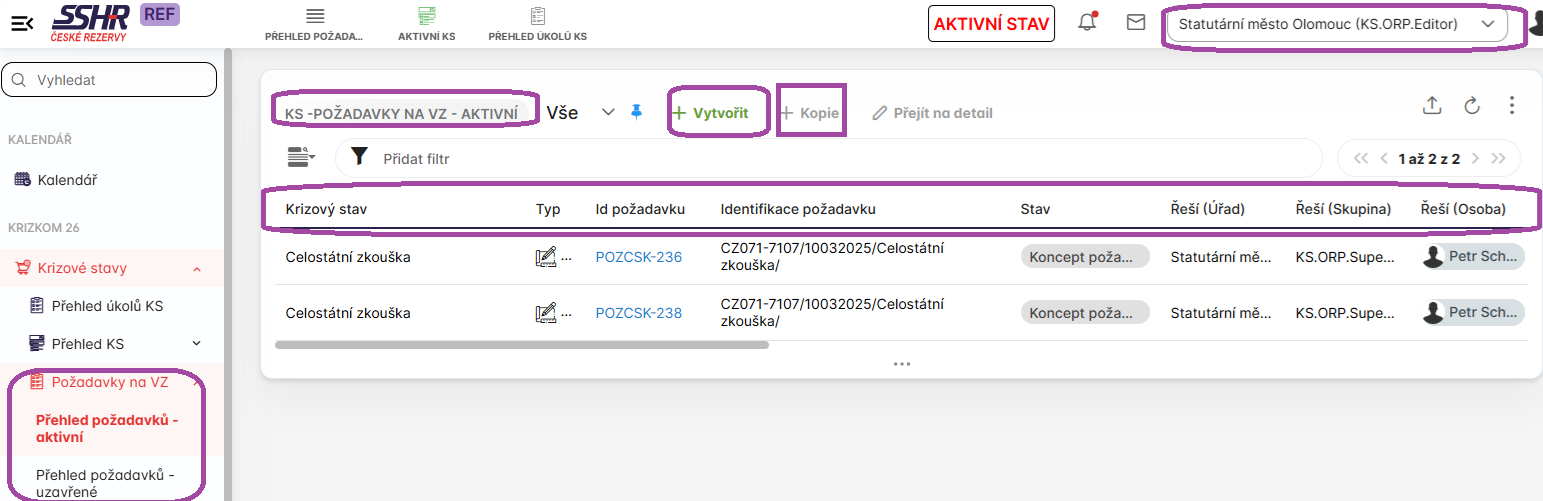The image size is (1543, 501).
Task: Refresh the requirements list
Action: pos(1472,106)
